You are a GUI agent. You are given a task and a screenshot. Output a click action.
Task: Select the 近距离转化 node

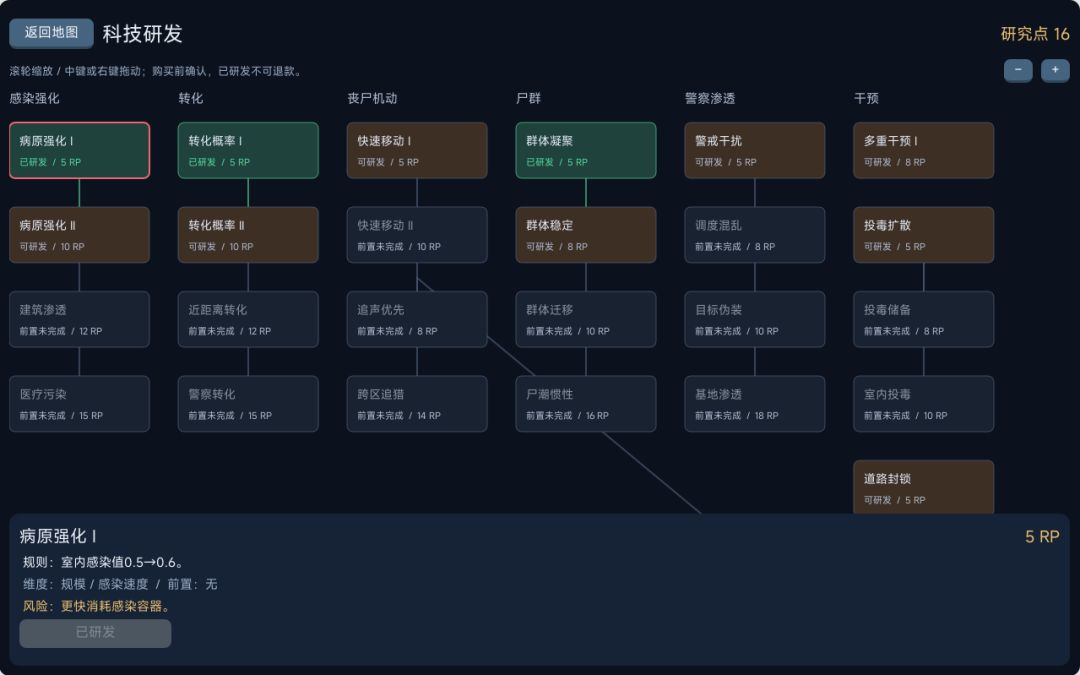coord(248,319)
